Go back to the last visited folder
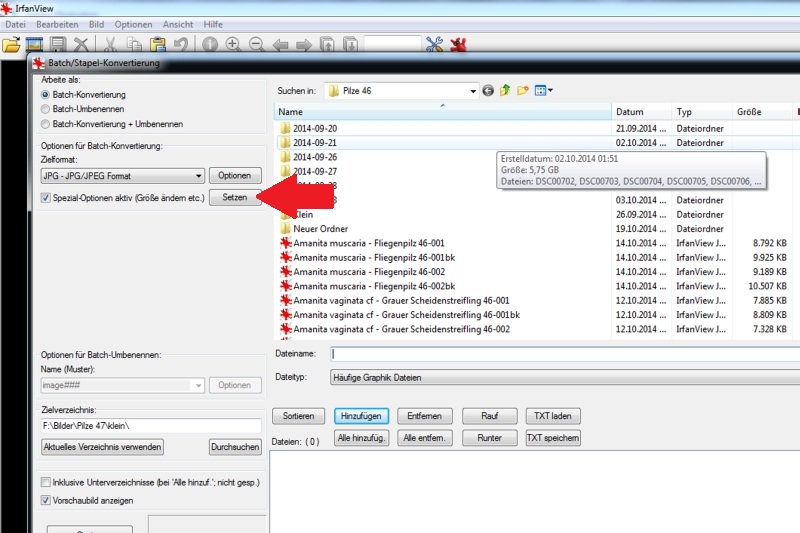The width and height of the screenshot is (800, 533). point(488,91)
